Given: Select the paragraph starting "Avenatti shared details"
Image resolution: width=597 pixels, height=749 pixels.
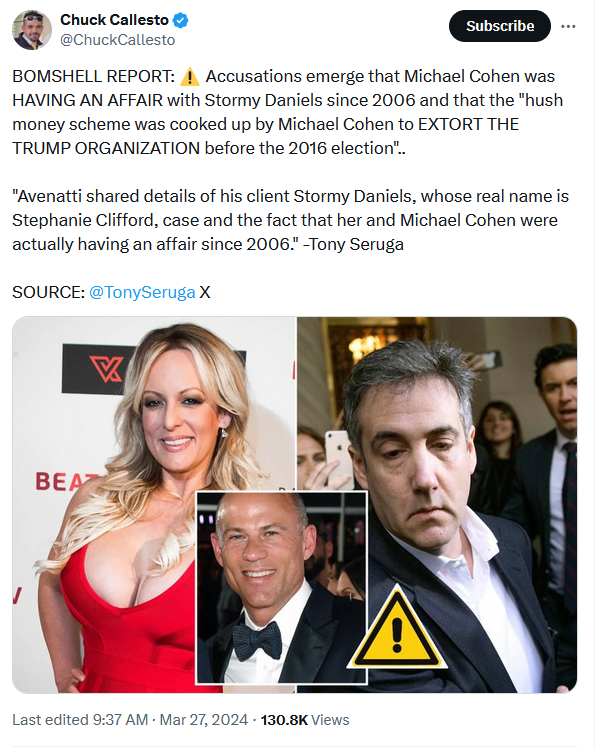Looking at the screenshot, I should tap(290, 220).
